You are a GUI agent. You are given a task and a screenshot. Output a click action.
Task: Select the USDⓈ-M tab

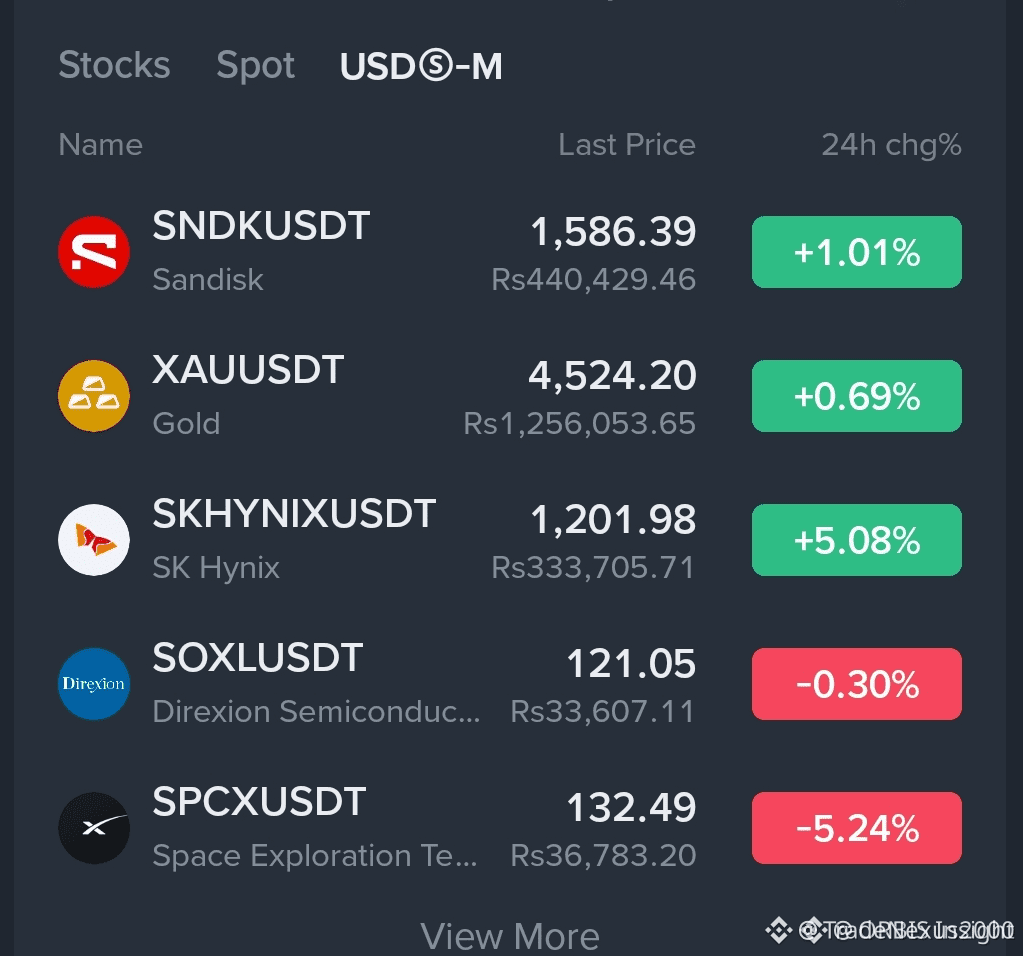pos(421,67)
